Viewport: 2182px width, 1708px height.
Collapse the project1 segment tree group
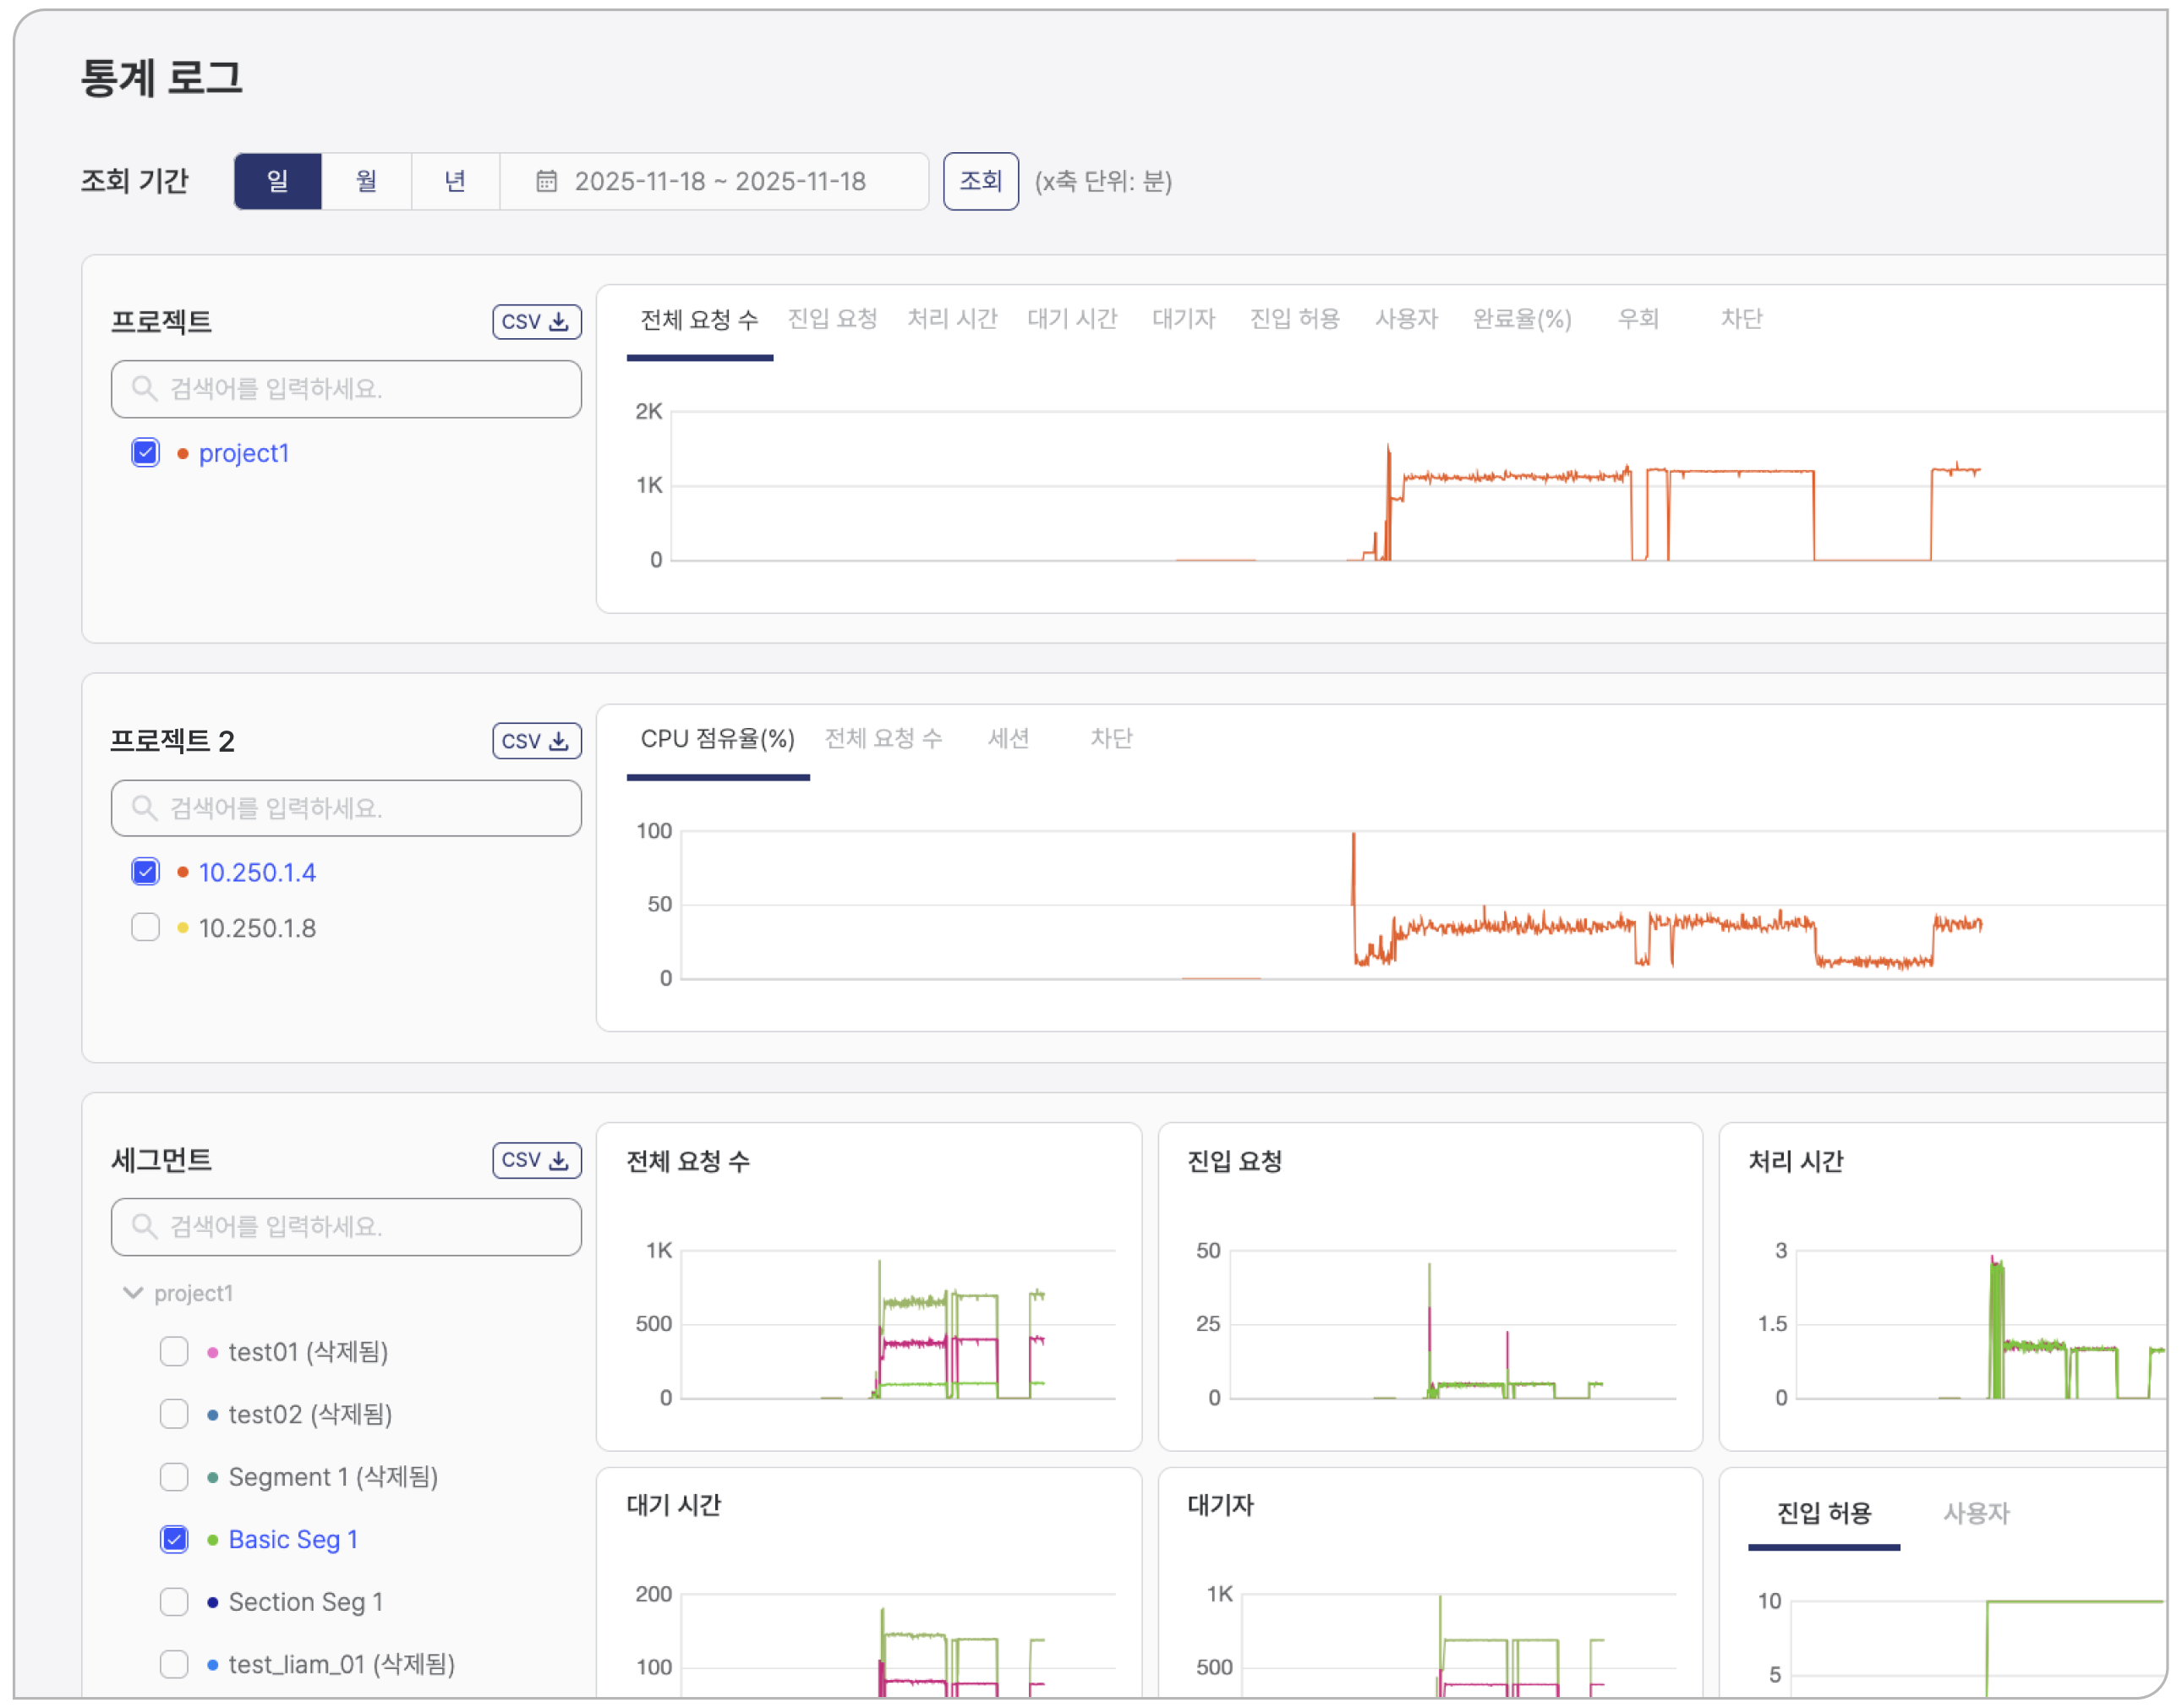tap(132, 1293)
